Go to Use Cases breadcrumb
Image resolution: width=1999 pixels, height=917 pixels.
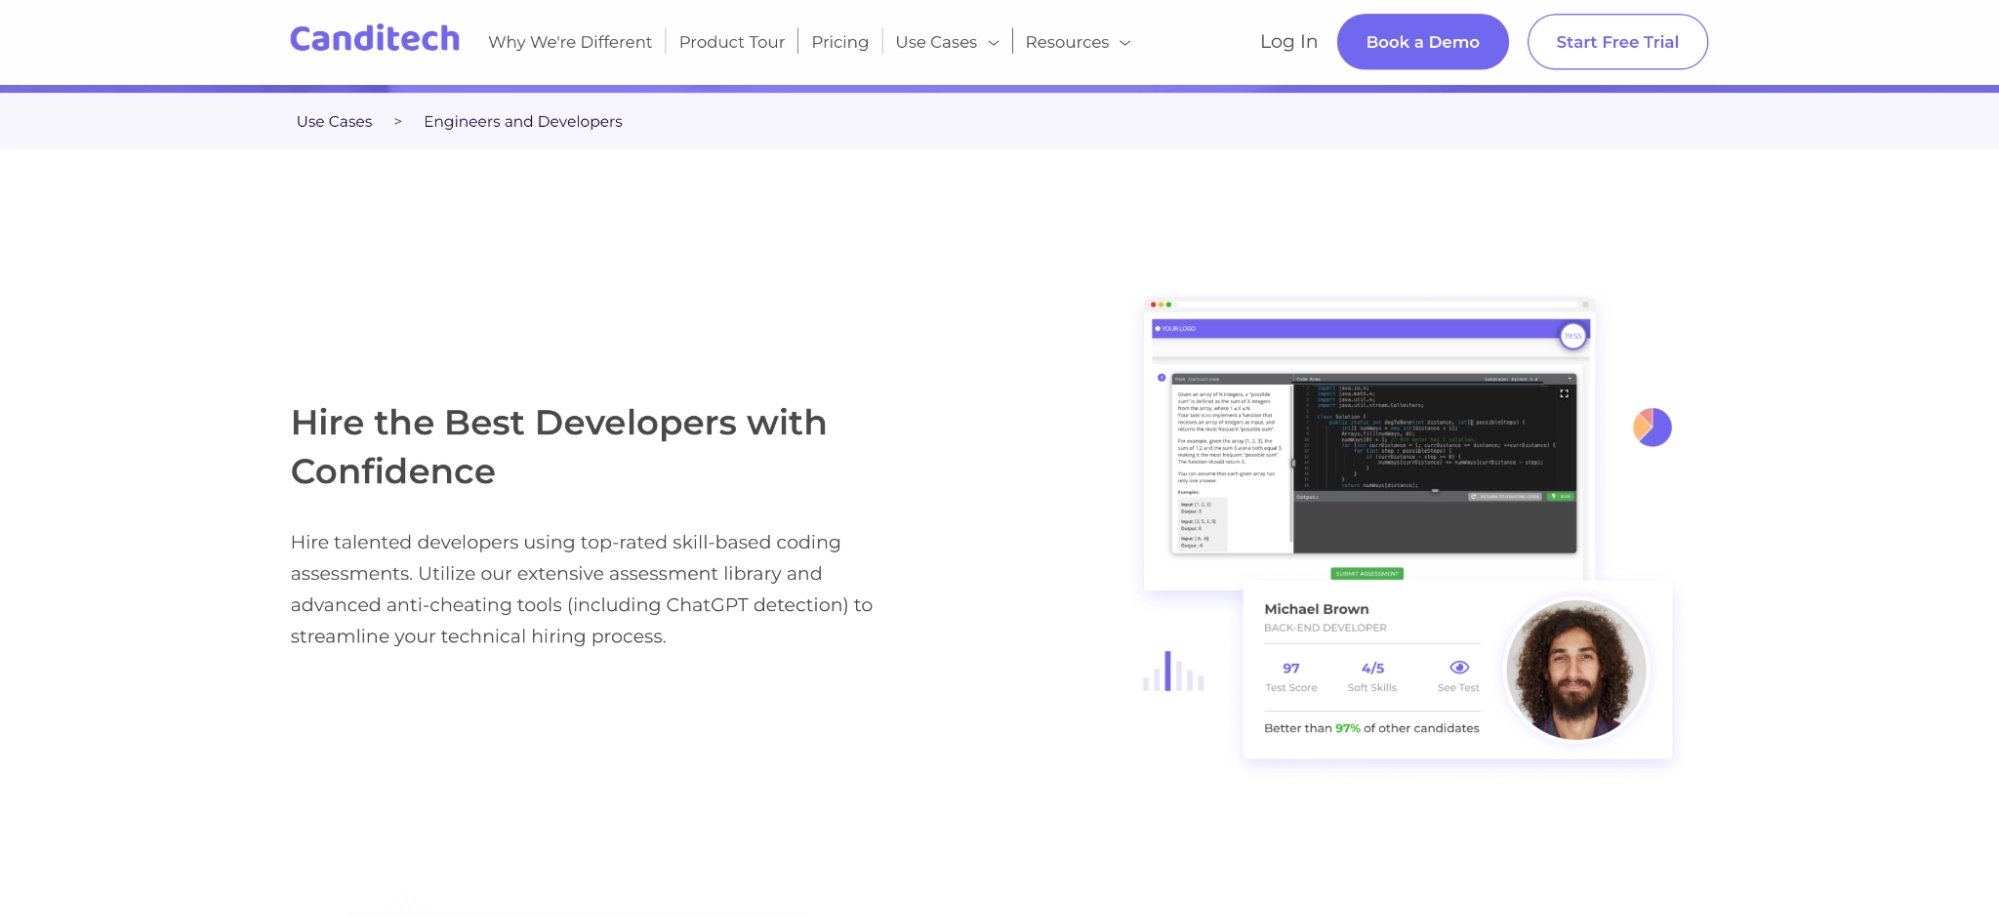coord(334,121)
